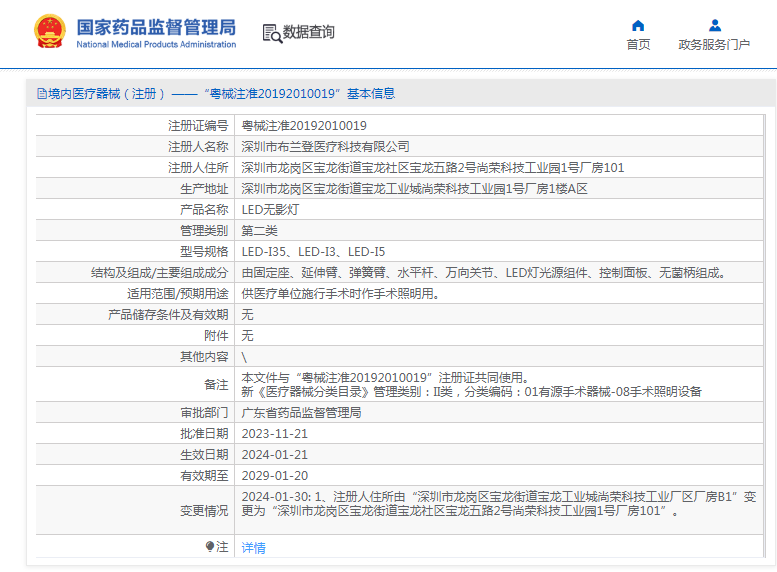Open the 详情 details link

(x=253, y=548)
